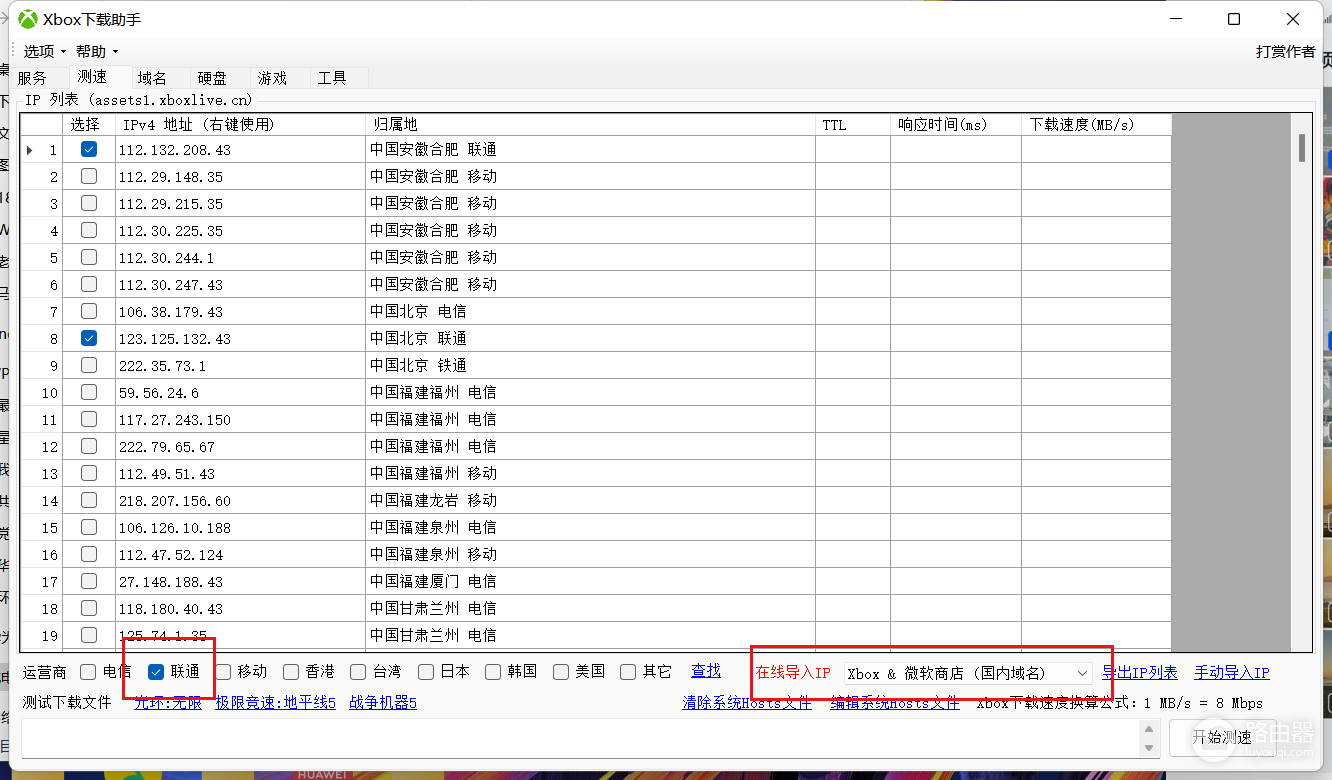Click the log box scroll up arrow

click(x=1148, y=729)
